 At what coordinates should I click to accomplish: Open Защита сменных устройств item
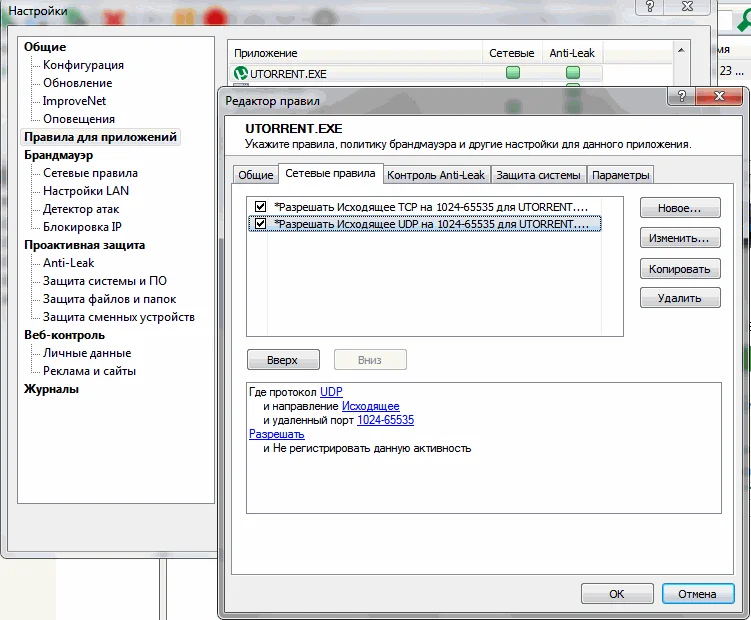(119, 317)
